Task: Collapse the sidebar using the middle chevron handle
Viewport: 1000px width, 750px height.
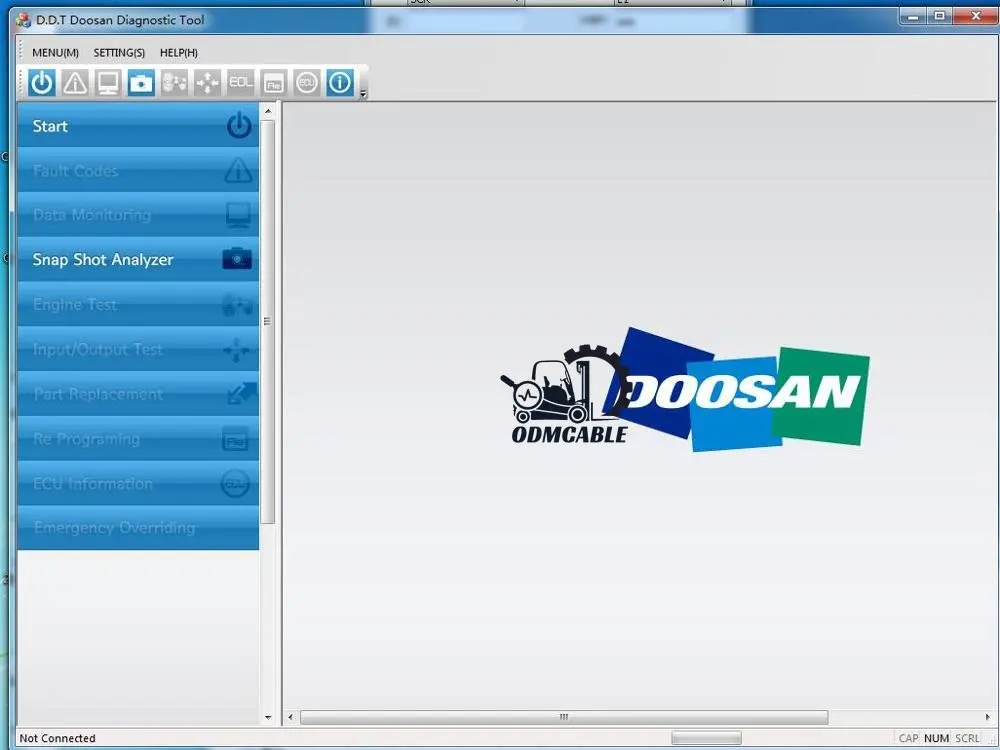Action: [x=267, y=321]
